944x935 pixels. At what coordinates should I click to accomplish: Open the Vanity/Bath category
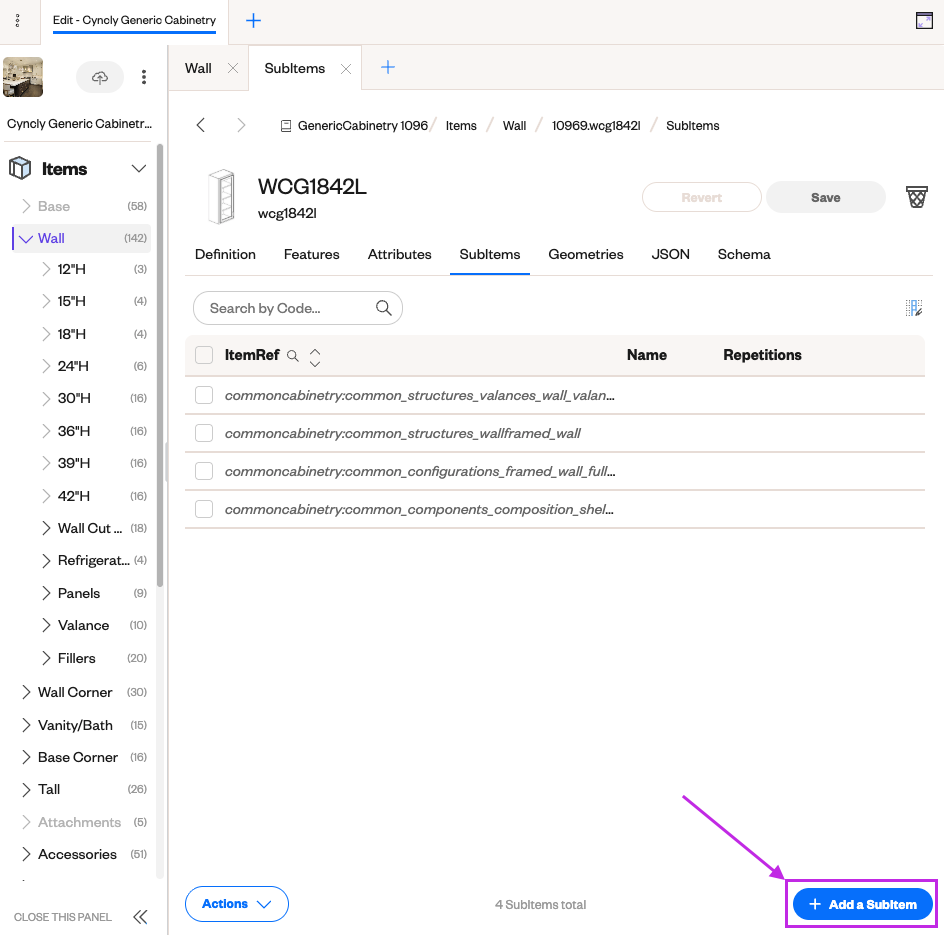[75, 725]
